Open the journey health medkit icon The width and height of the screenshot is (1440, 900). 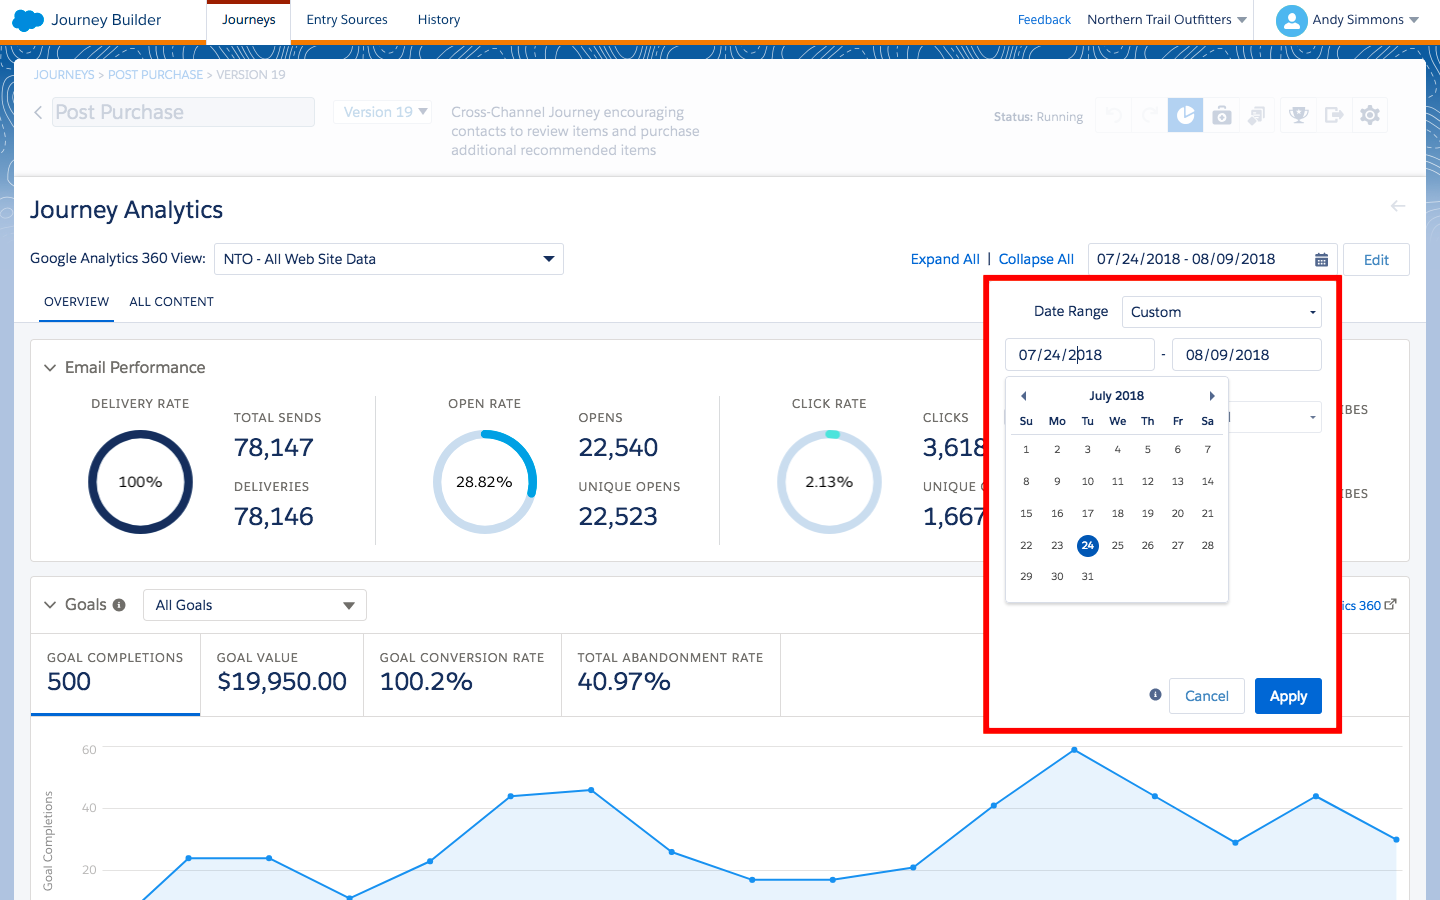pyautogui.click(x=1221, y=116)
